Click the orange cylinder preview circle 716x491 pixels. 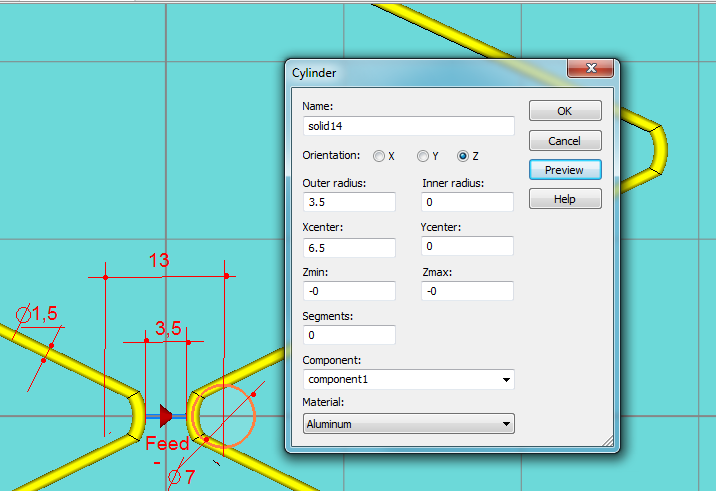pyautogui.click(x=224, y=416)
